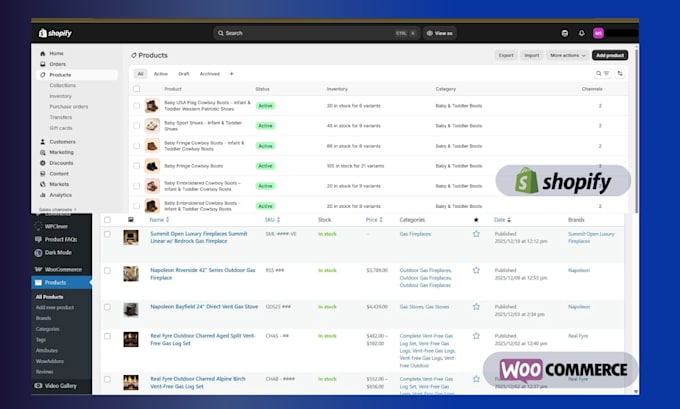Sort WooCommerce products by Date column
This screenshot has width=680, height=409.
tap(502, 220)
